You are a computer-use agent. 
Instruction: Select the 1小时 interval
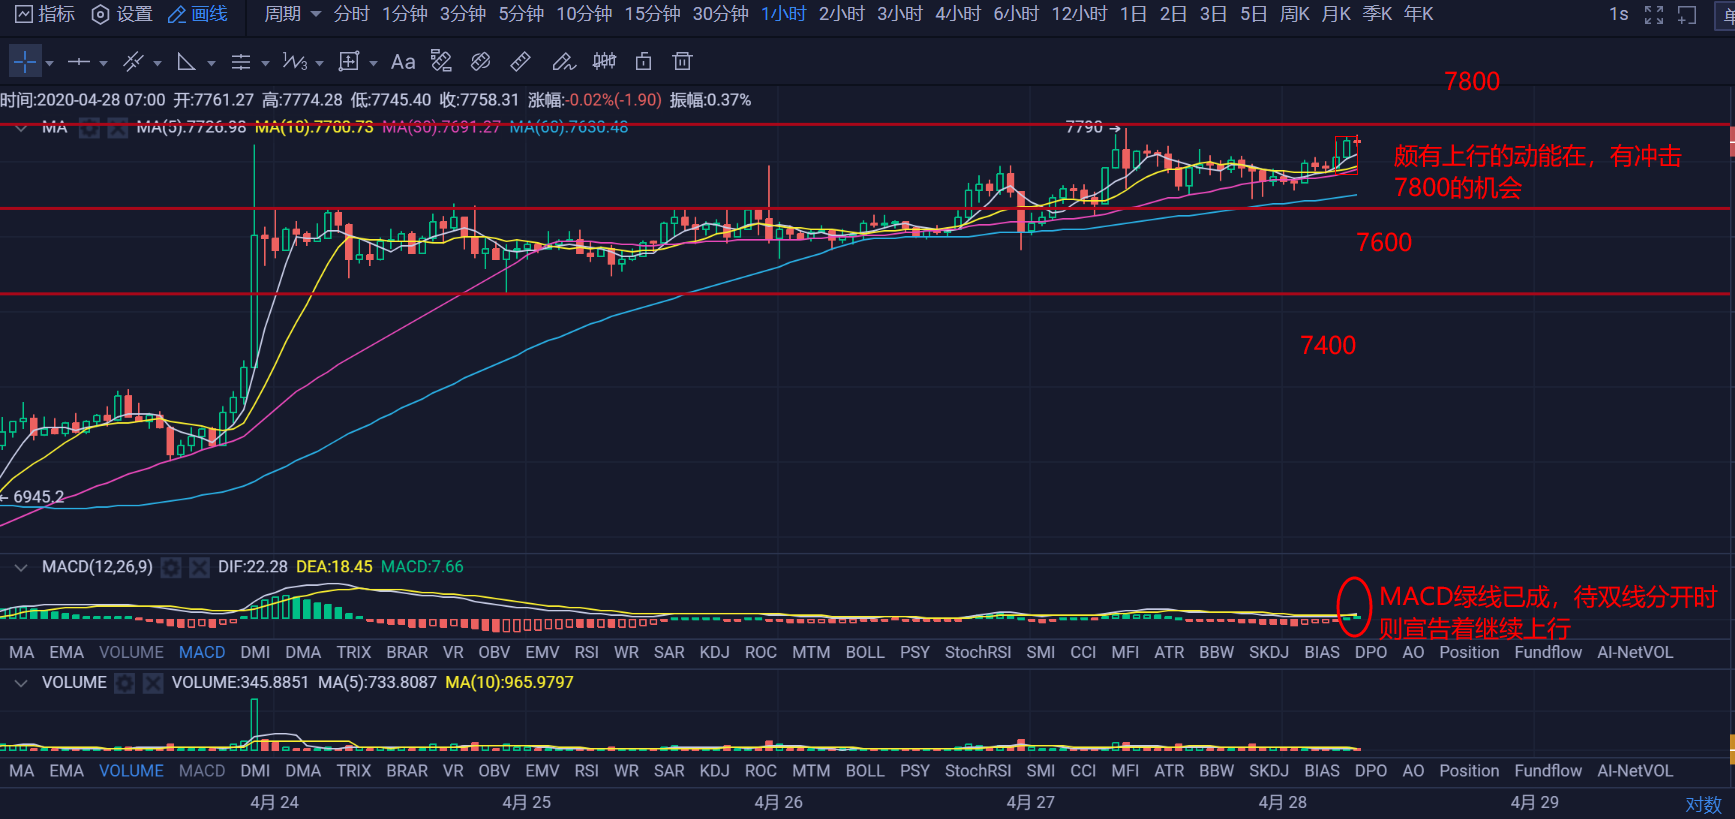click(x=784, y=14)
